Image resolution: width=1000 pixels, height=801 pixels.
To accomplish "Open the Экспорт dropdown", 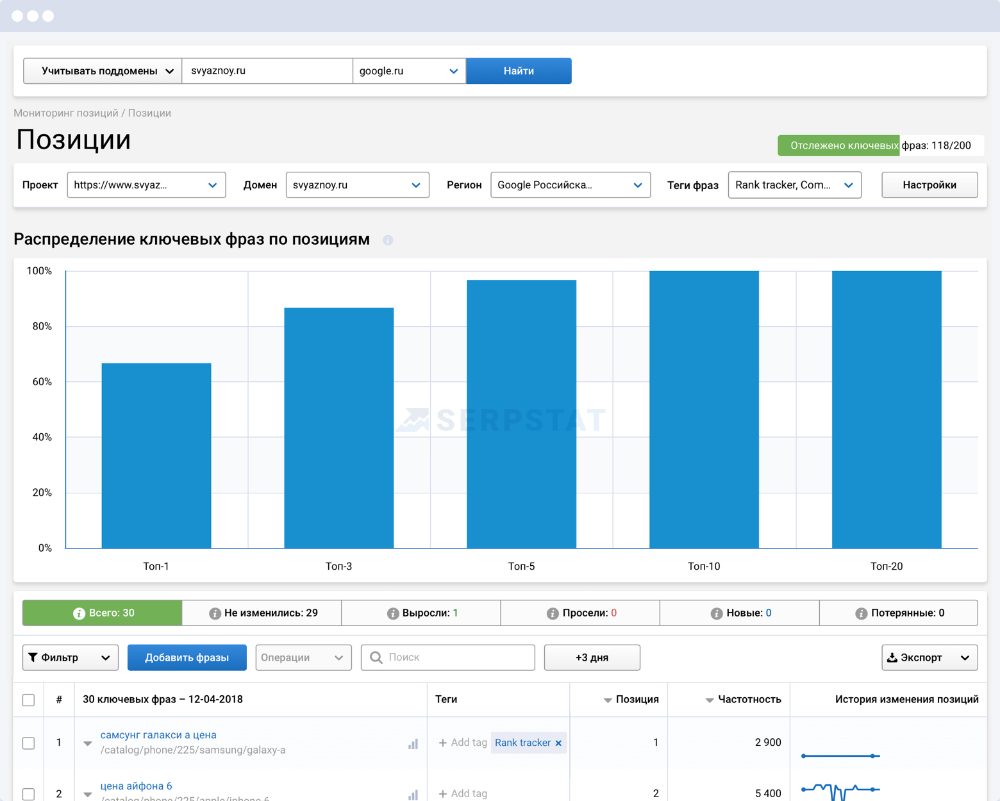I will point(930,658).
